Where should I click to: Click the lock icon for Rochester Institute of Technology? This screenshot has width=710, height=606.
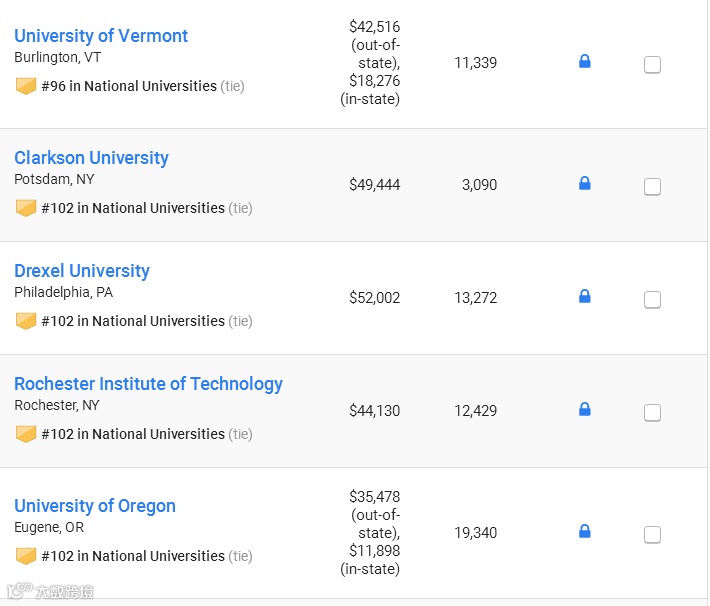click(x=585, y=410)
